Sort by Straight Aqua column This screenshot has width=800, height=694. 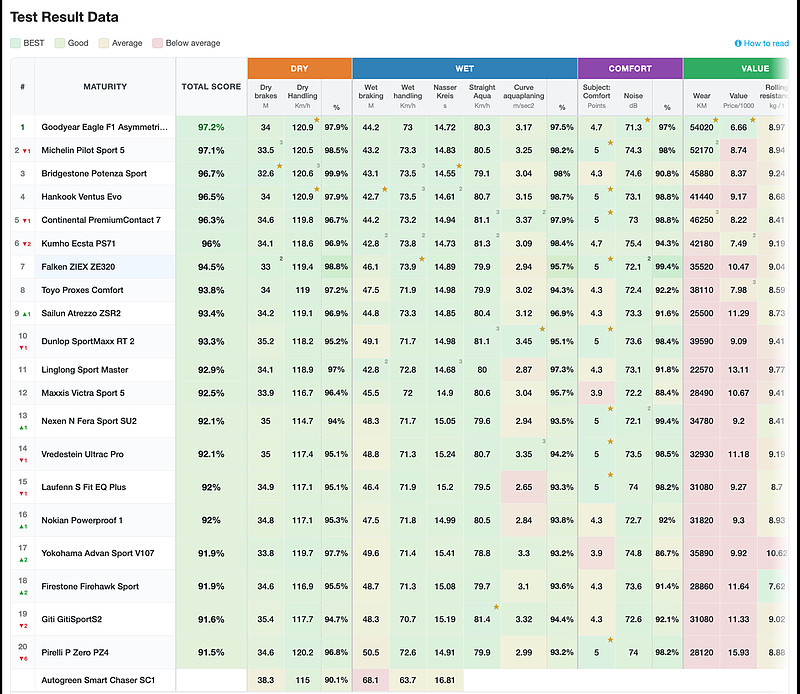pyautogui.click(x=482, y=96)
